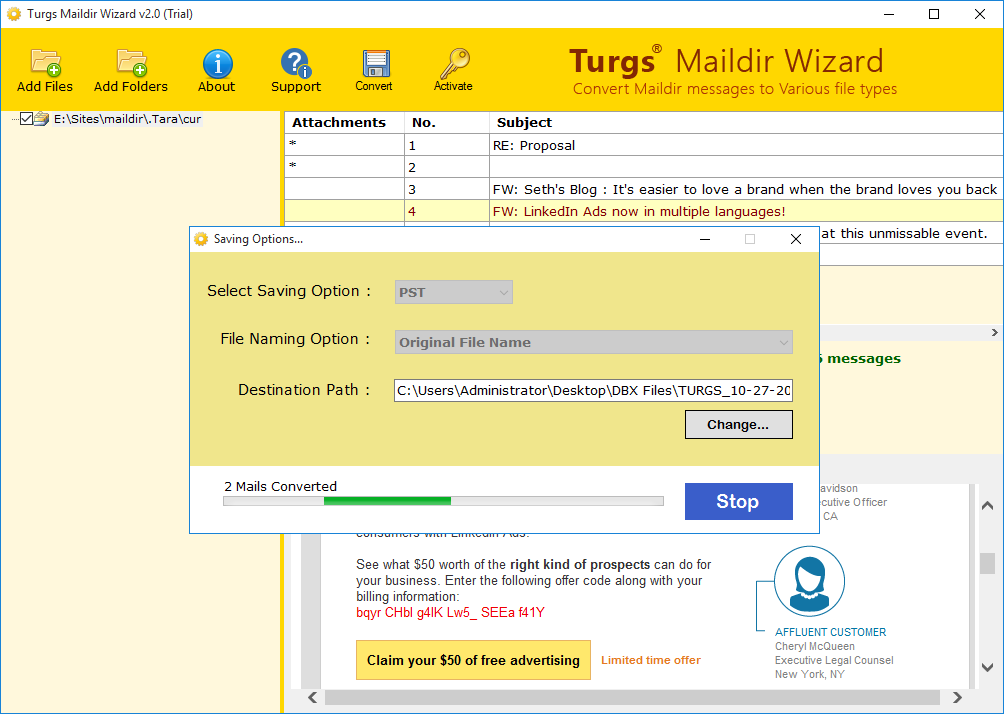Screen dimensions: 1004x714
Task: Click the preview horizontal scrollbar right arrow
Action: pos(957,697)
